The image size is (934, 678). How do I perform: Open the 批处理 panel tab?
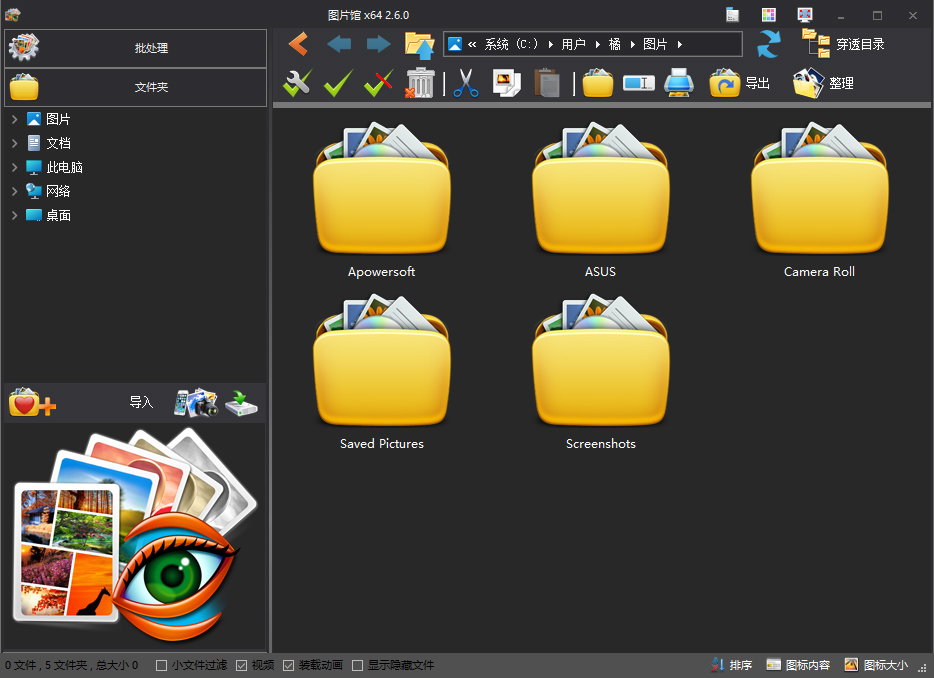[x=136, y=48]
